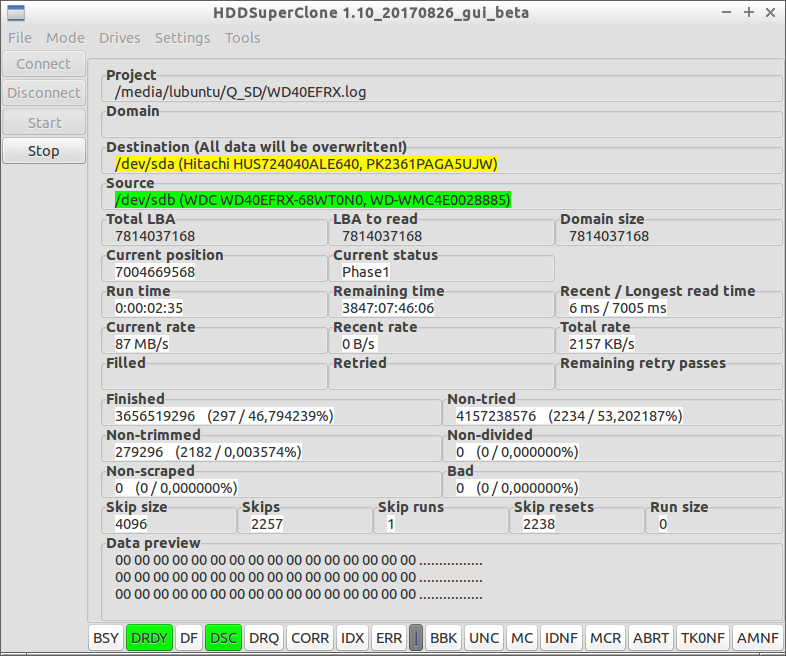Click the Phase1 current status value
786x656 pixels.
coord(365,272)
